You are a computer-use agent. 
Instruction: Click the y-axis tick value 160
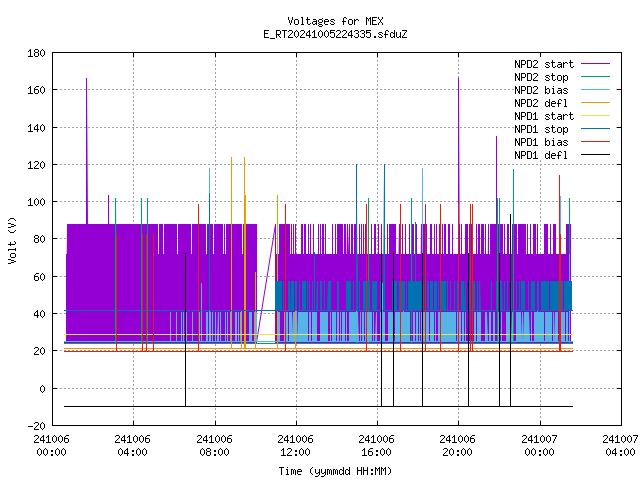[x=36, y=90]
